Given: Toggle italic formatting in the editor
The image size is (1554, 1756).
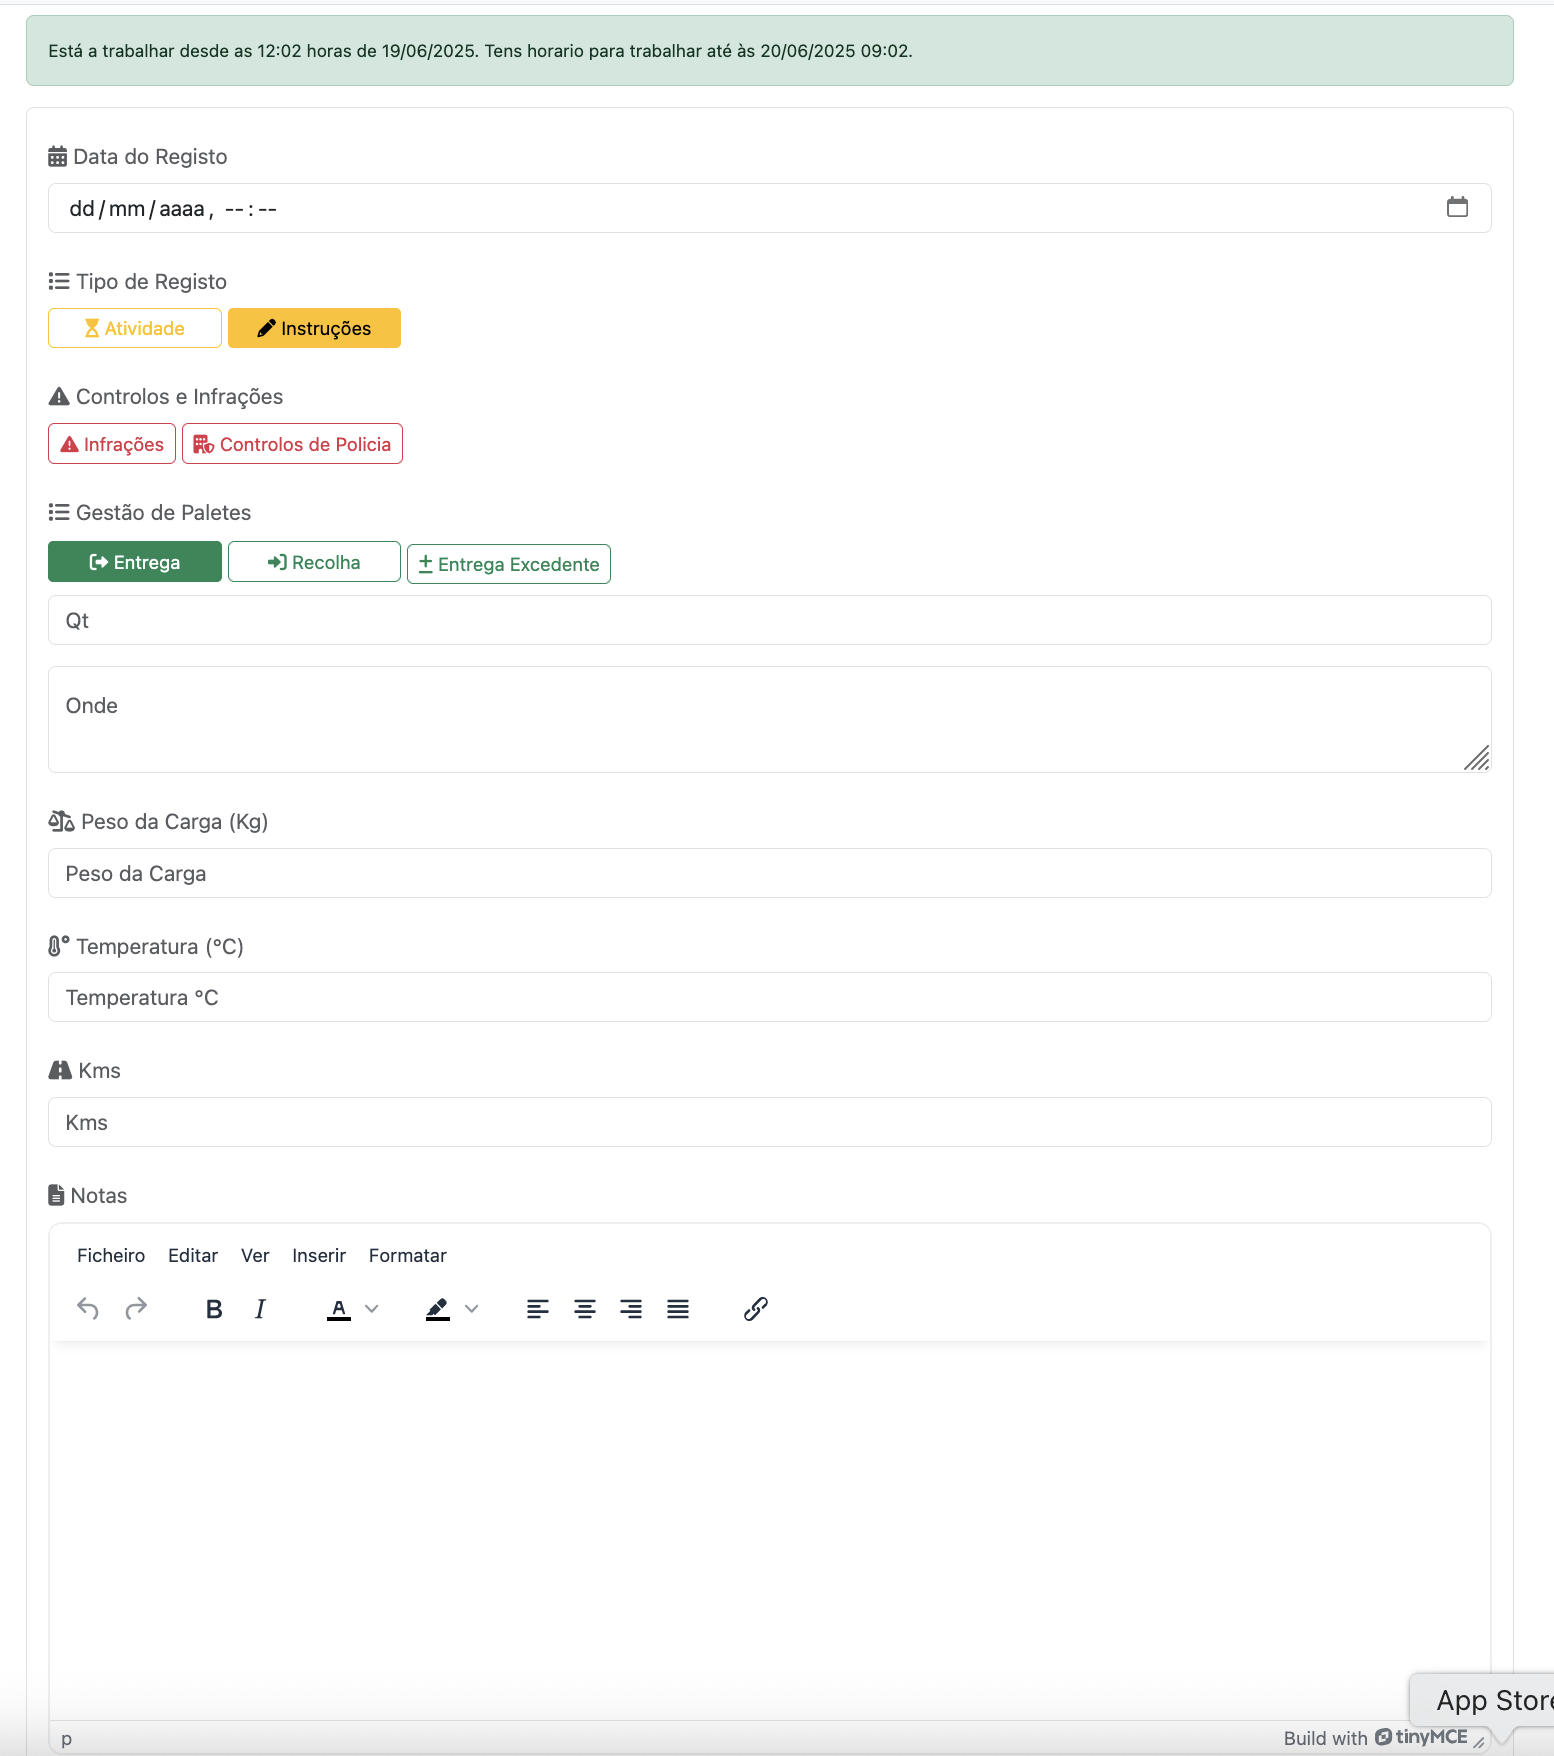Looking at the screenshot, I should point(261,1308).
